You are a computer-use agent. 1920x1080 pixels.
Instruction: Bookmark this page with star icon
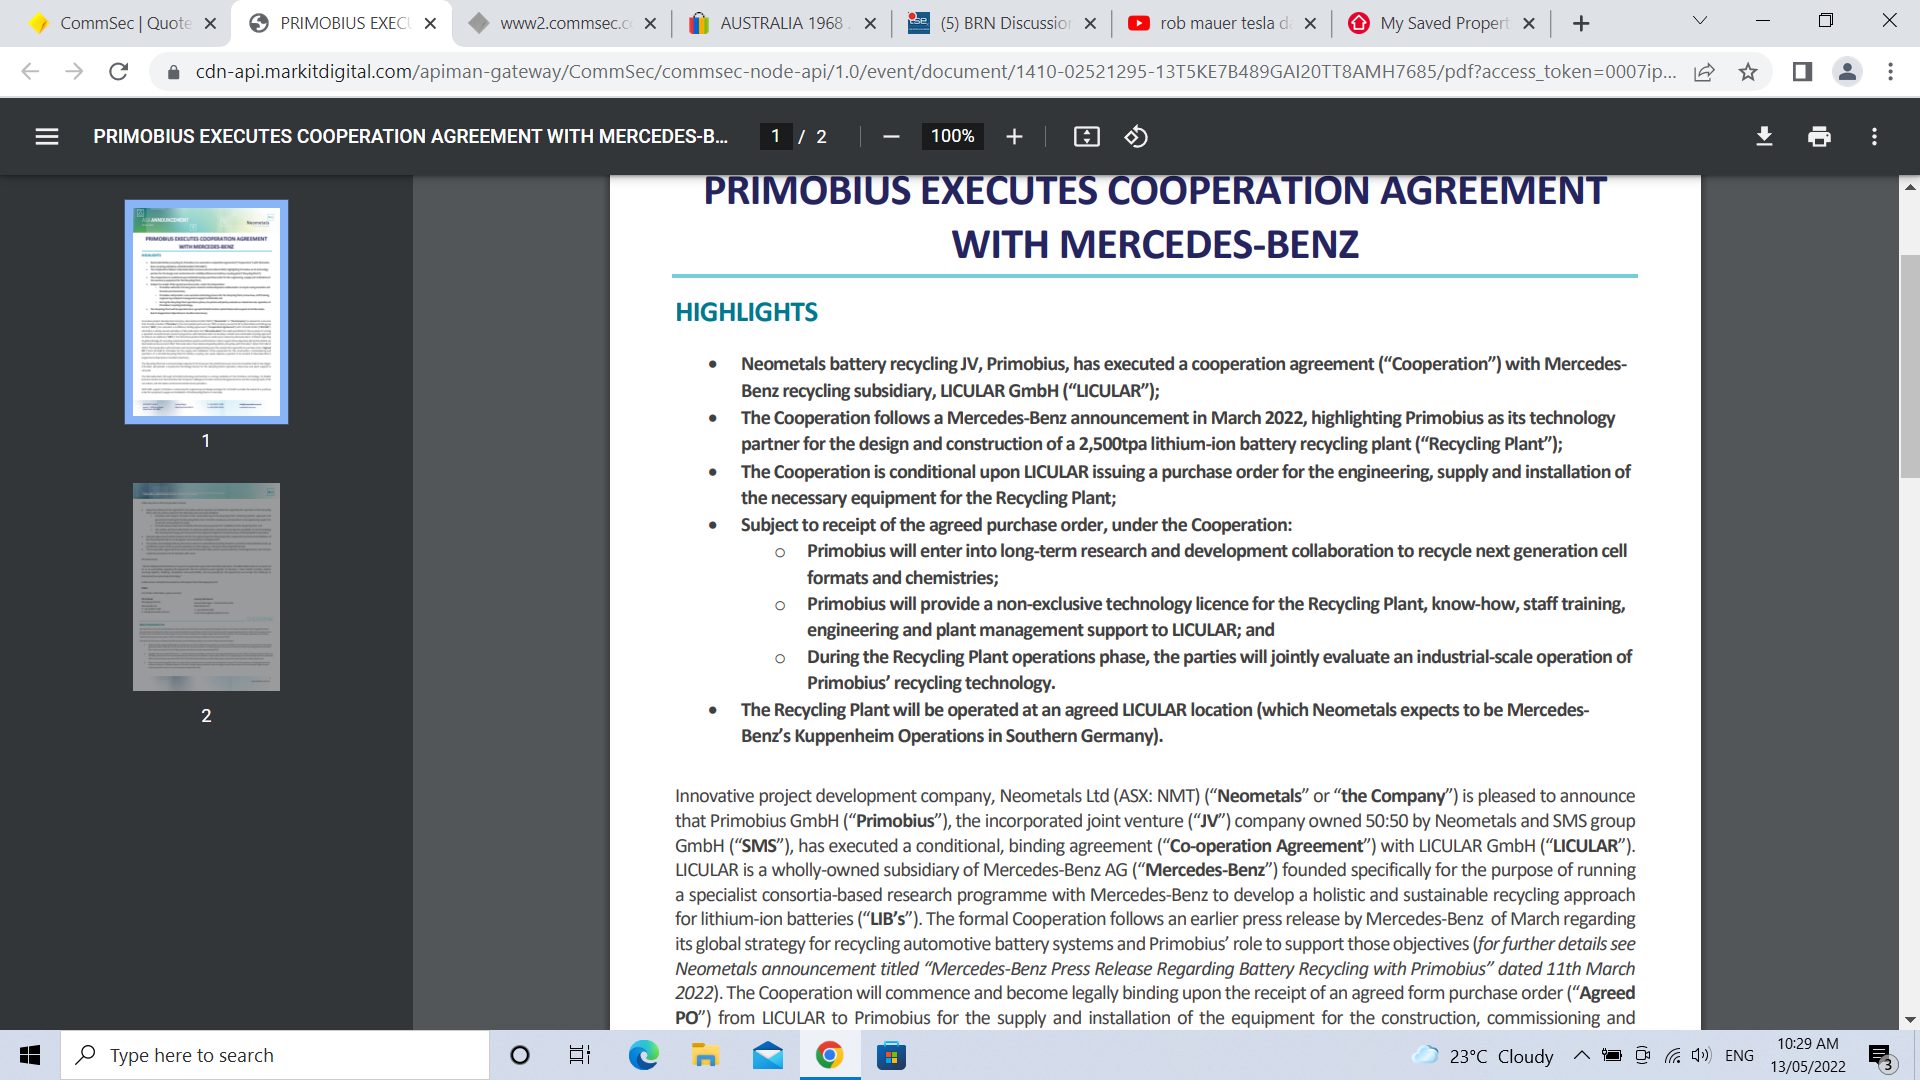tap(1748, 72)
